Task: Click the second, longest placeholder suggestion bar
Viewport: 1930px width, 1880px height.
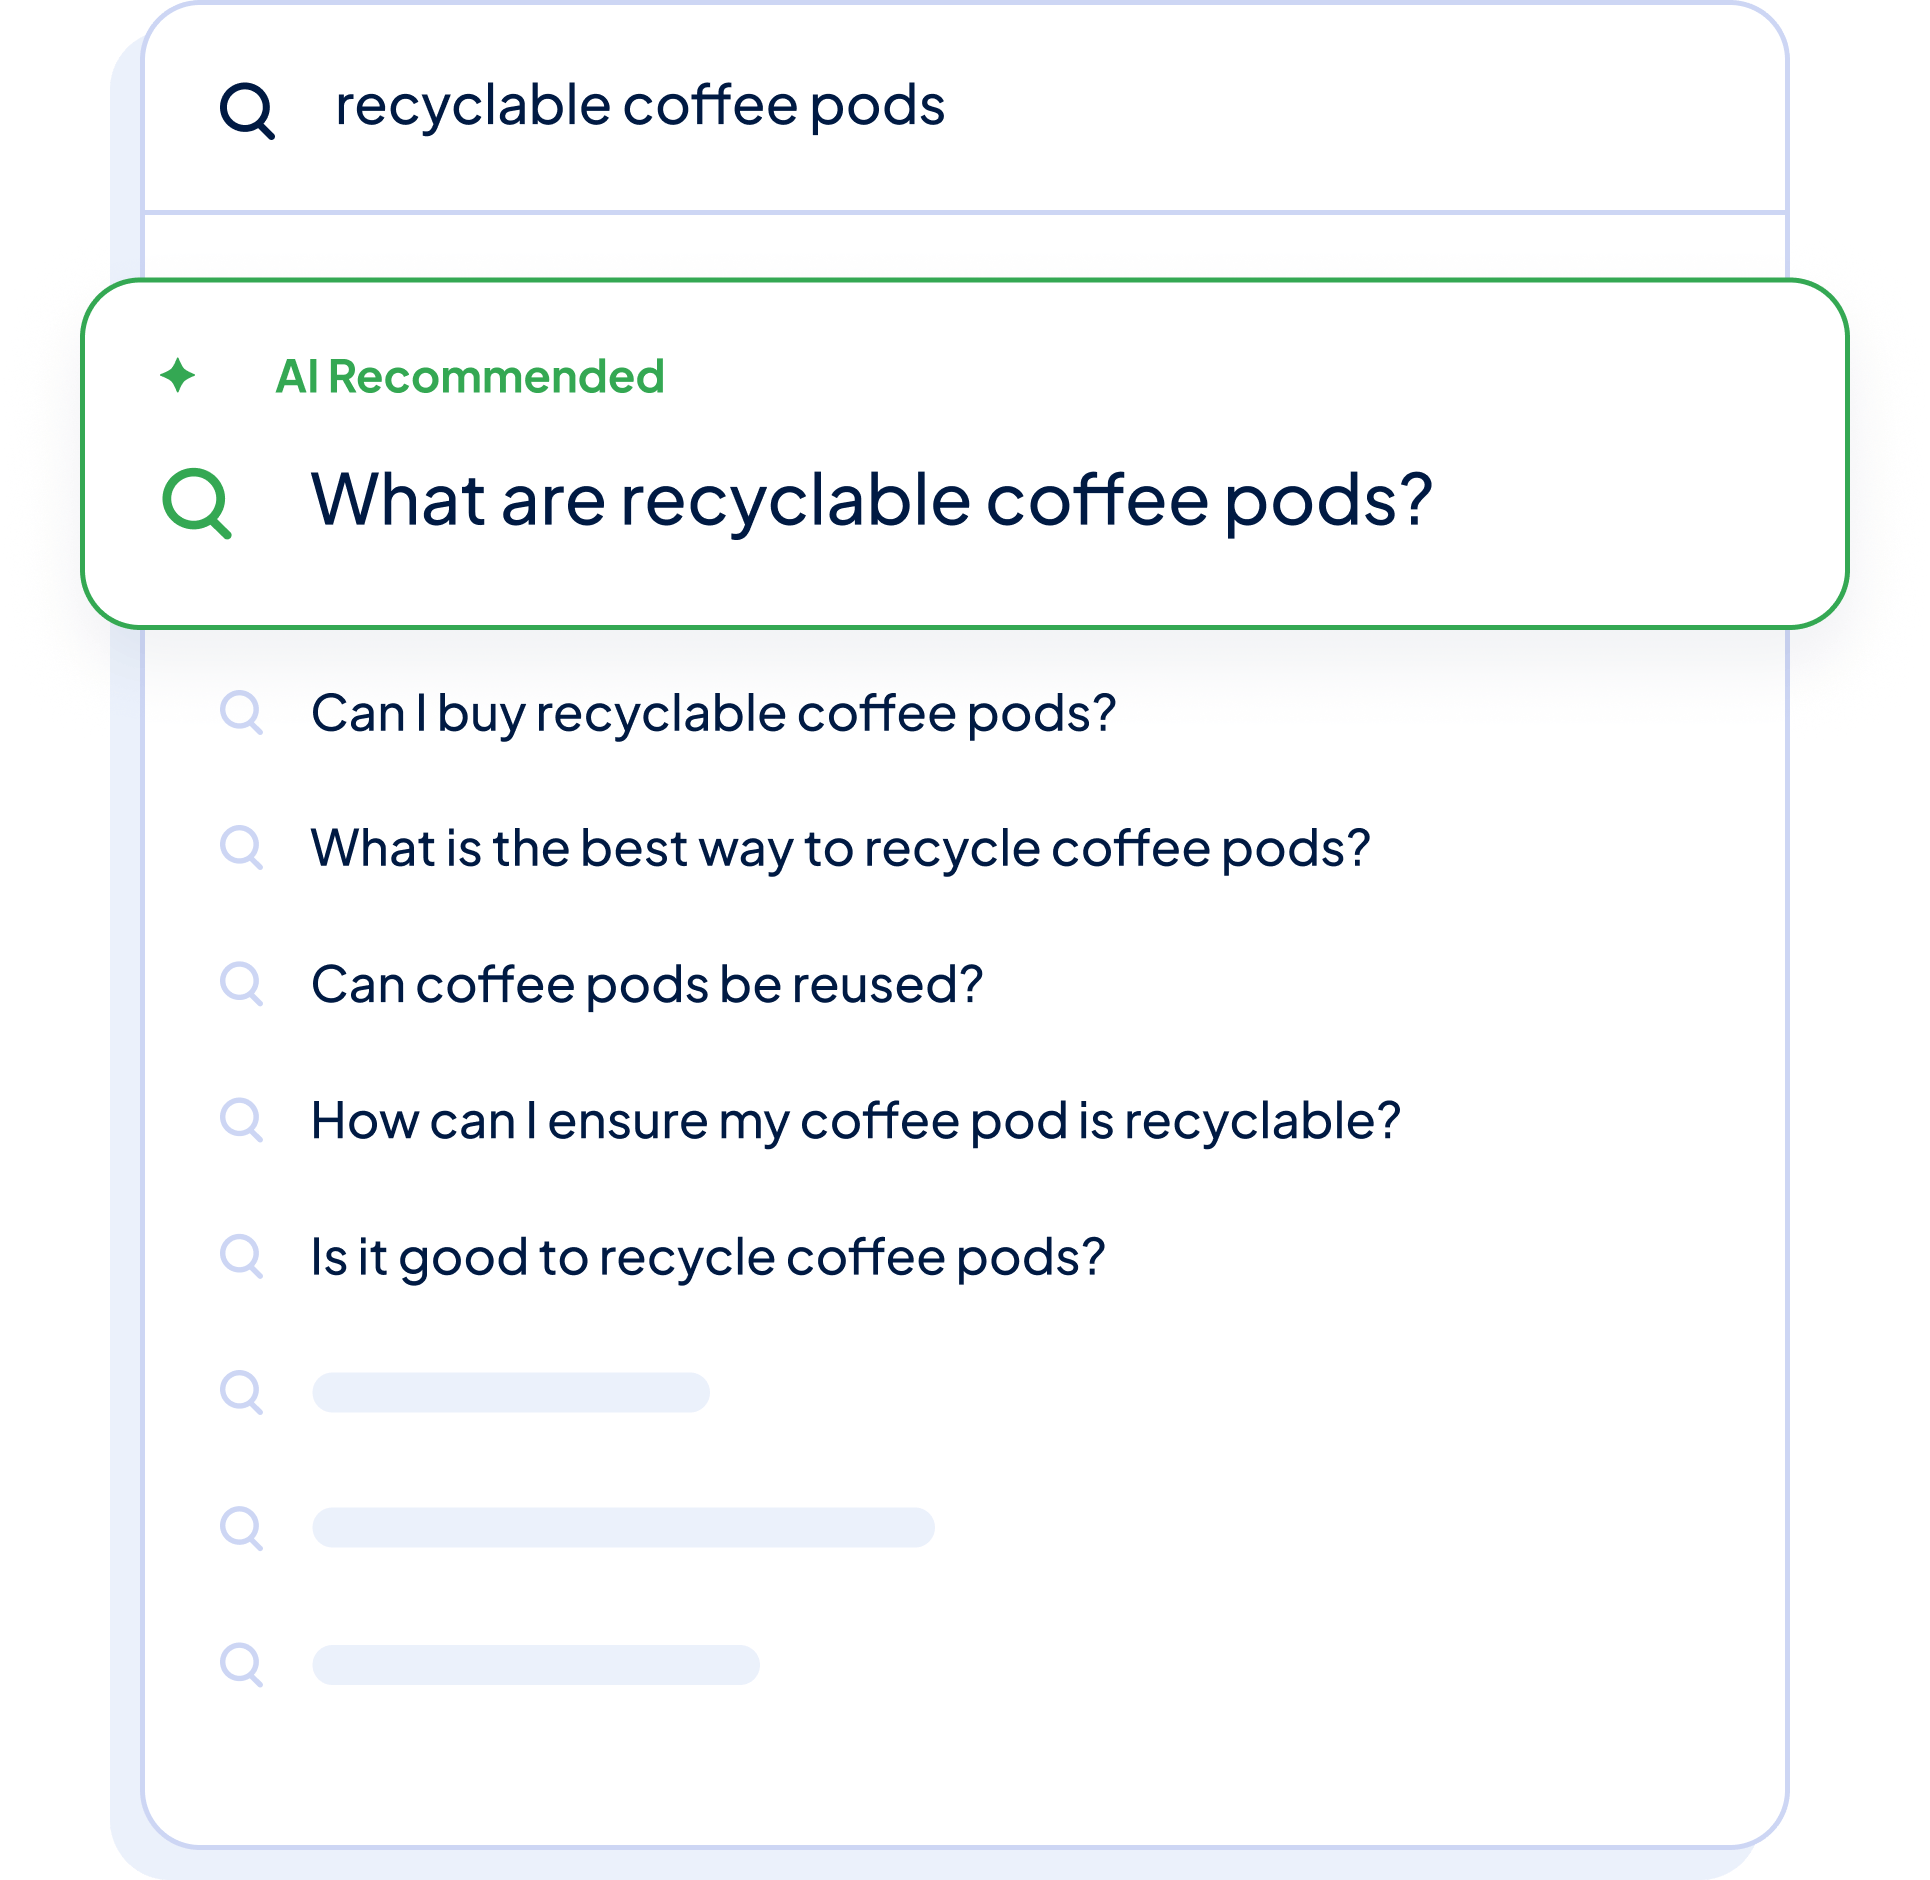Action: coord(623,1527)
